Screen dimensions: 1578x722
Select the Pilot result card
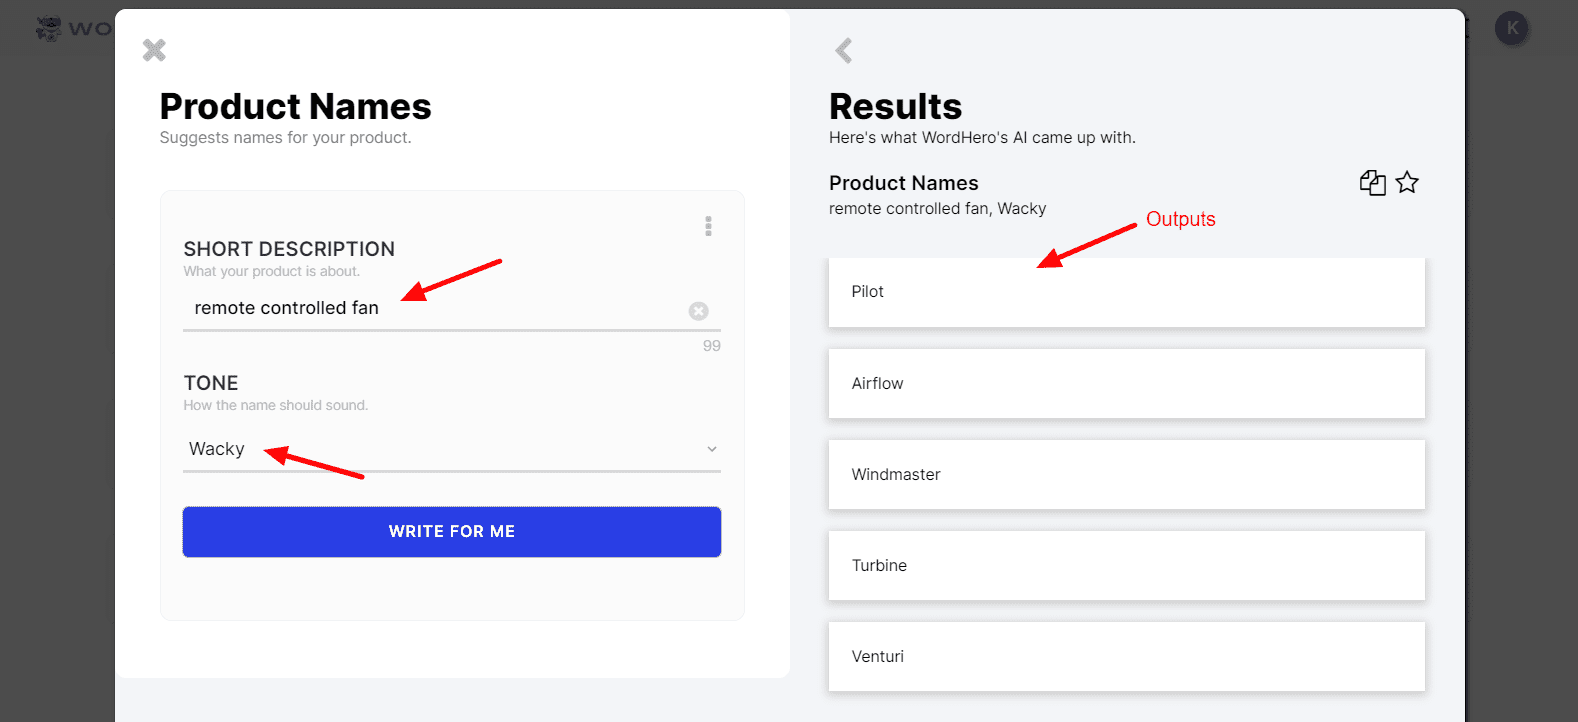click(1126, 292)
